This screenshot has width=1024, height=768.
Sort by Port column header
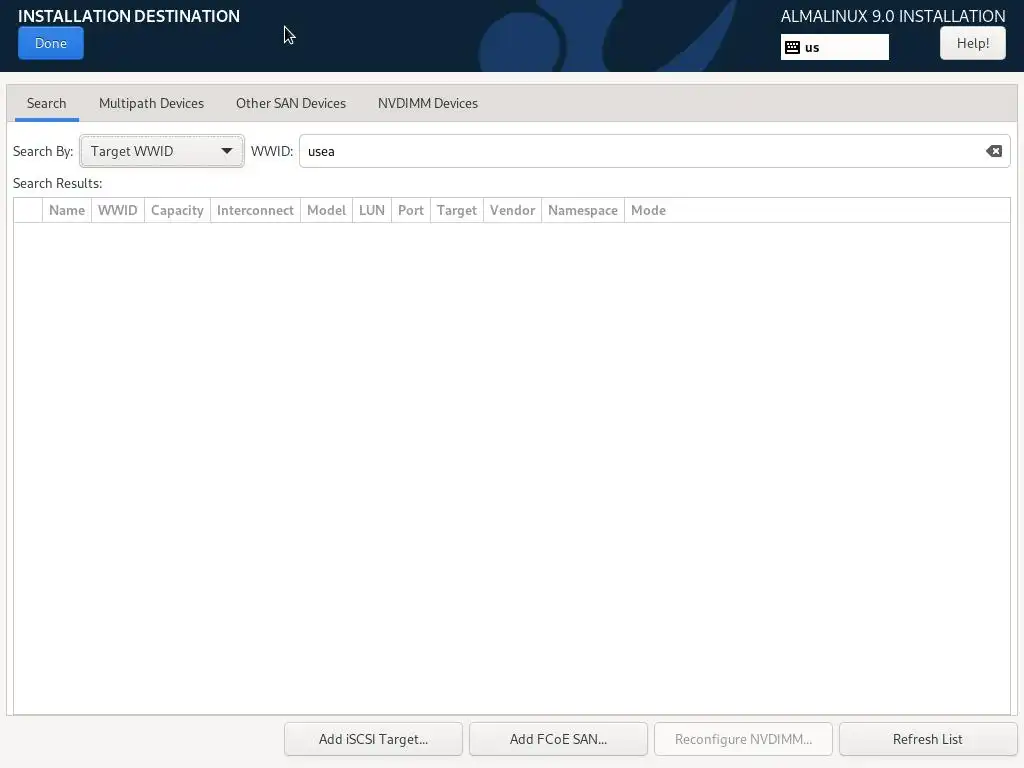click(x=411, y=210)
